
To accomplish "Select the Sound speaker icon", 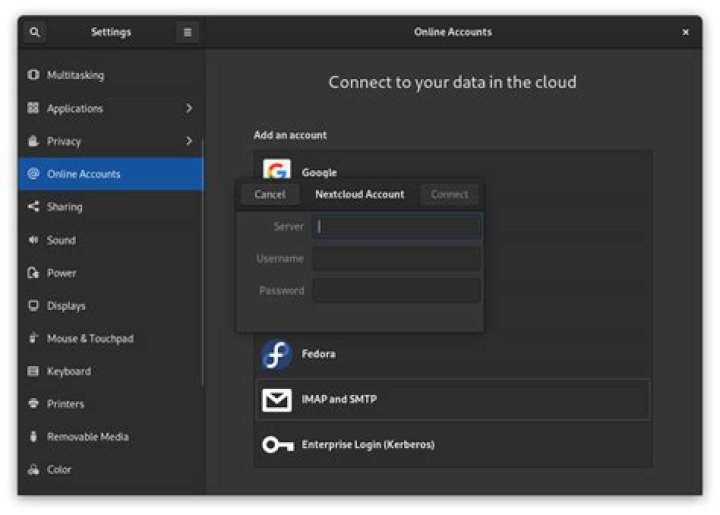I will click(33, 240).
